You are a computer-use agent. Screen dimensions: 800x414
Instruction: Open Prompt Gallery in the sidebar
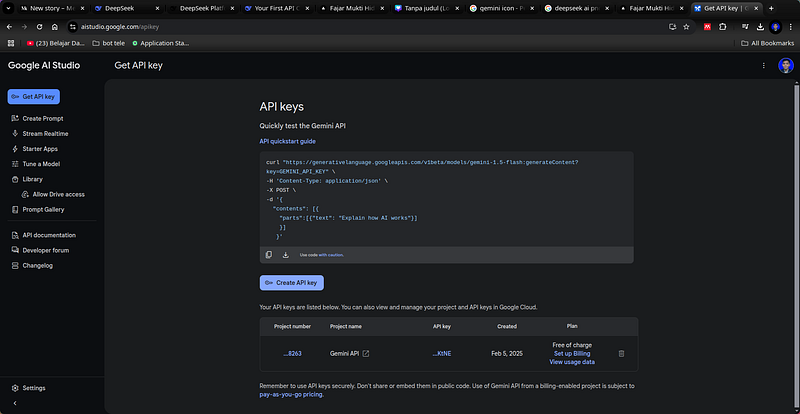coord(37,209)
